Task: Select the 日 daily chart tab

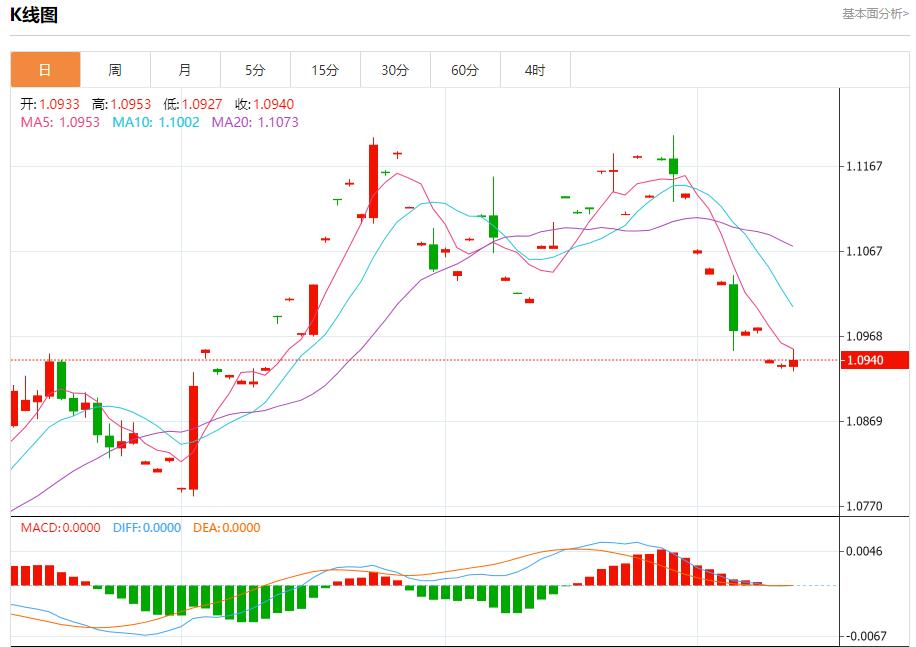Action: click(45, 70)
